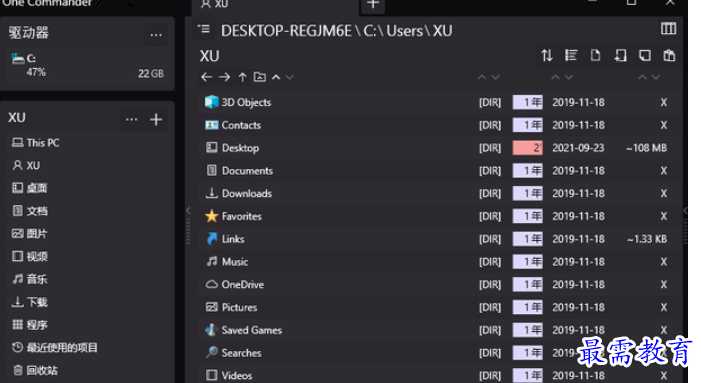Open the 回收站 recycle bin shortcut
This screenshot has width=701, height=383.
[35, 370]
